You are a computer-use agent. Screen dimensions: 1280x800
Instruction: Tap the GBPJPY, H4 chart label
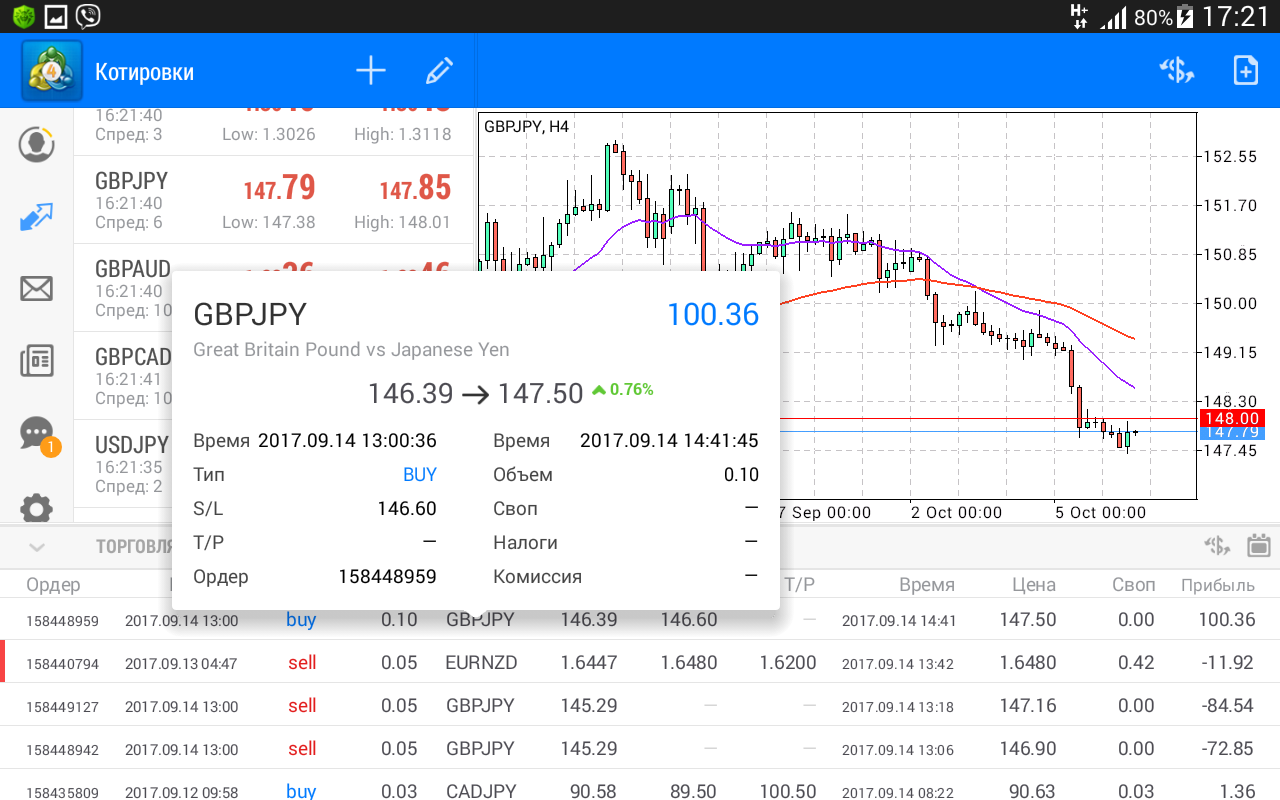coord(526,126)
